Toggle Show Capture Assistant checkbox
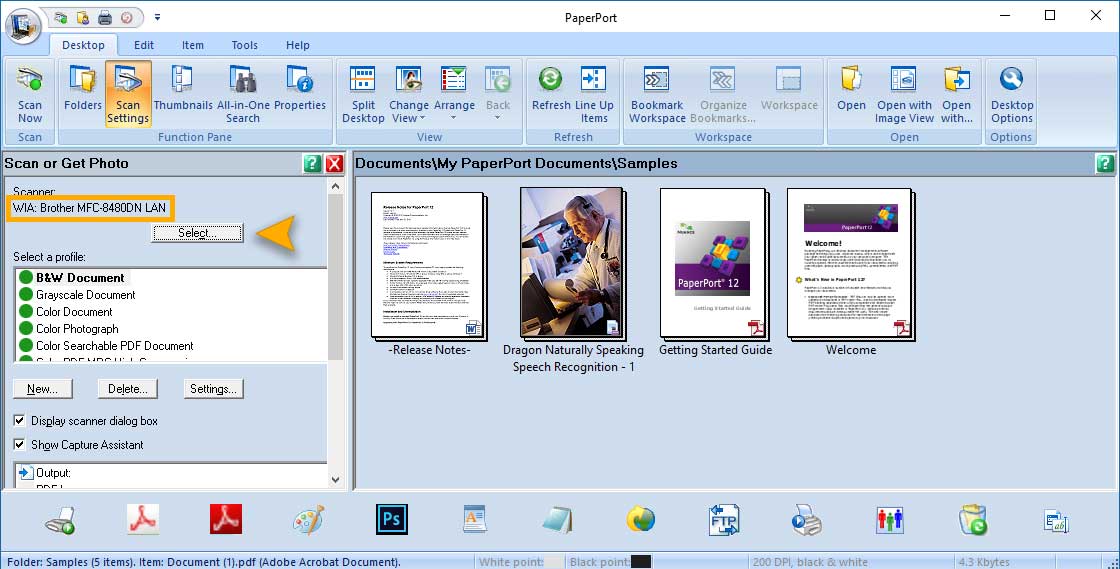The width and height of the screenshot is (1120, 569). pos(19,444)
